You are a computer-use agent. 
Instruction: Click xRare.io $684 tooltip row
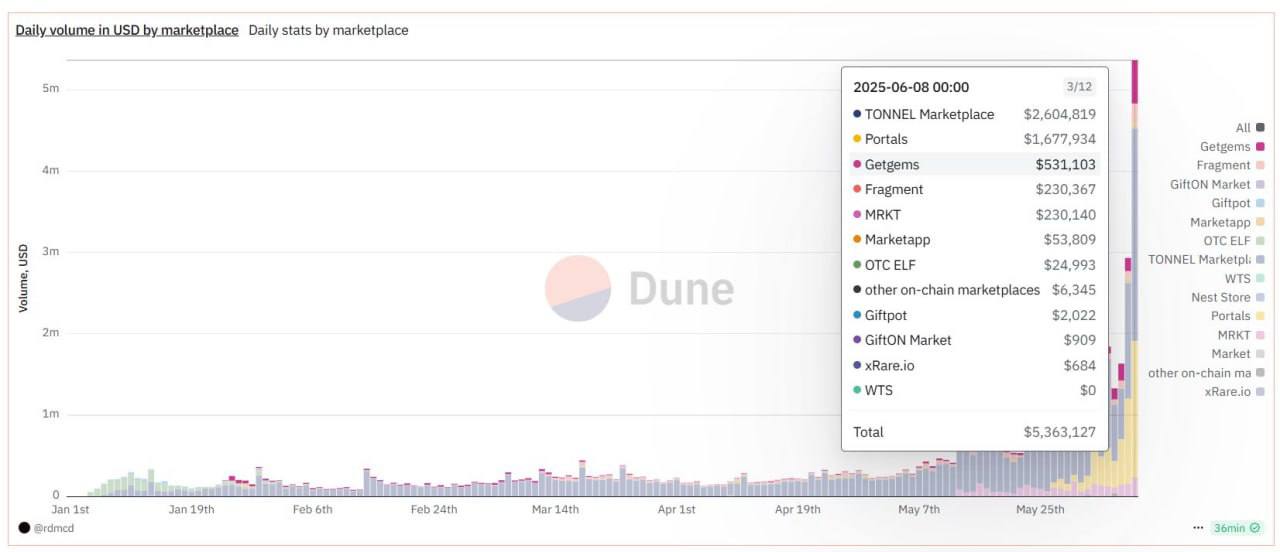coord(974,365)
